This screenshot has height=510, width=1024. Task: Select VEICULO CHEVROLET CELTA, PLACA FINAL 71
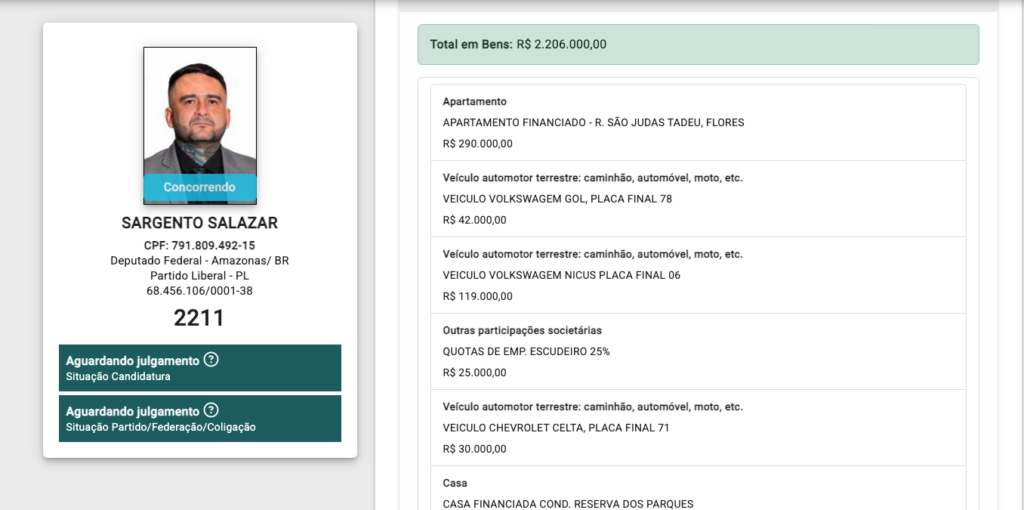(556, 428)
